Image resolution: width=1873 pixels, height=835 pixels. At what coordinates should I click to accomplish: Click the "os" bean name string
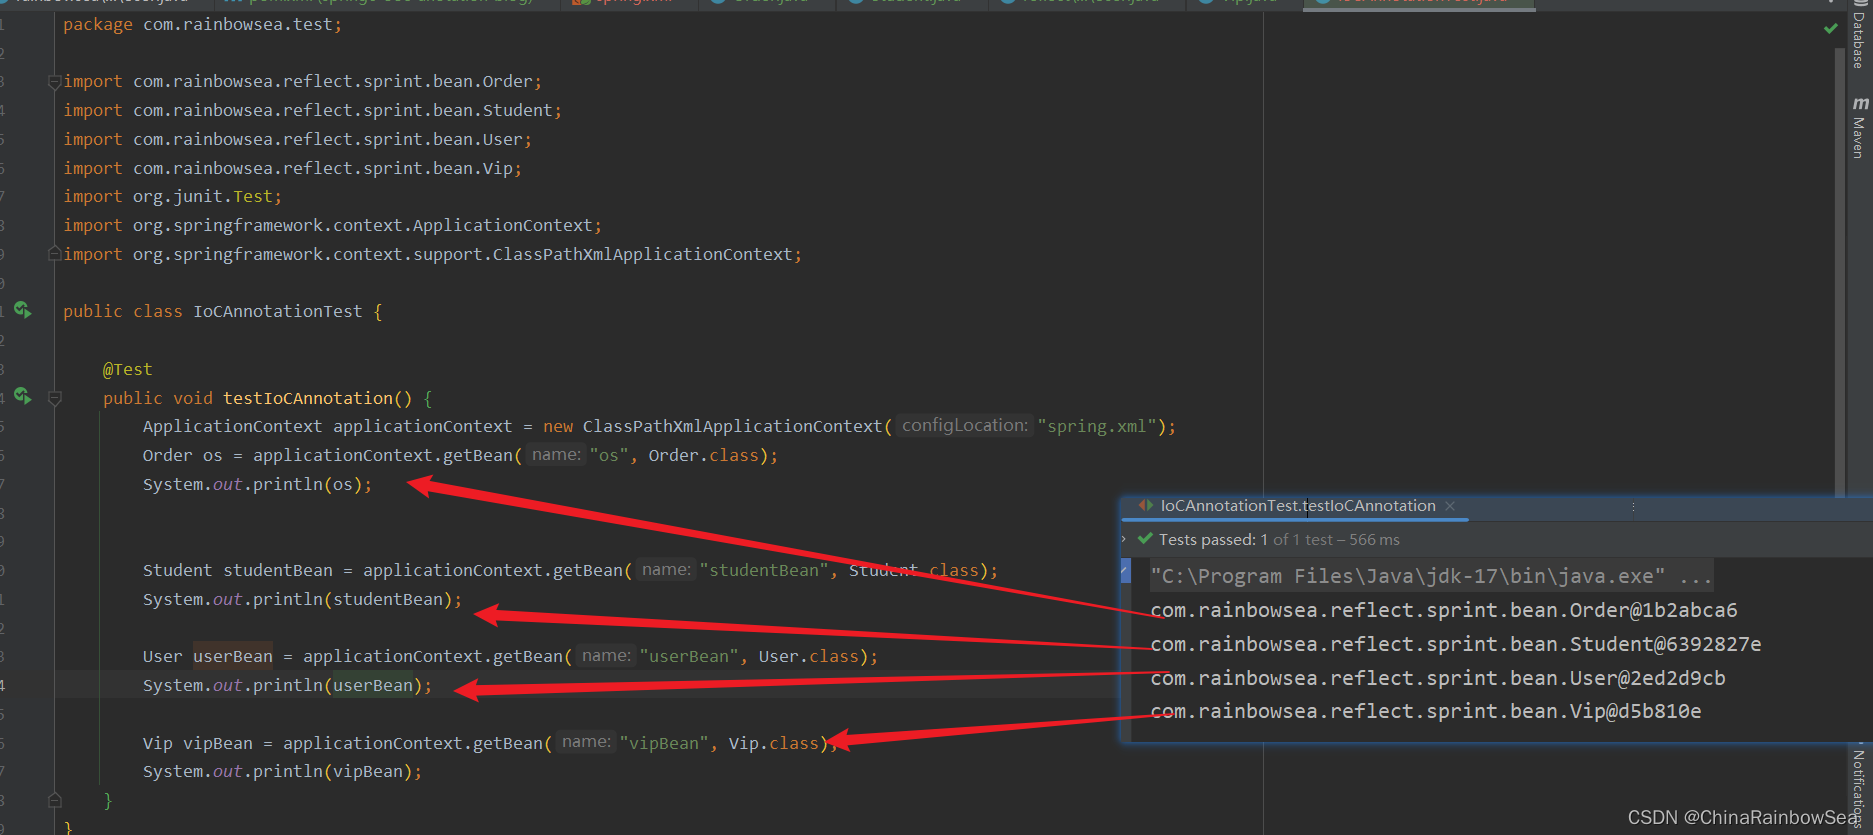[608, 455]
